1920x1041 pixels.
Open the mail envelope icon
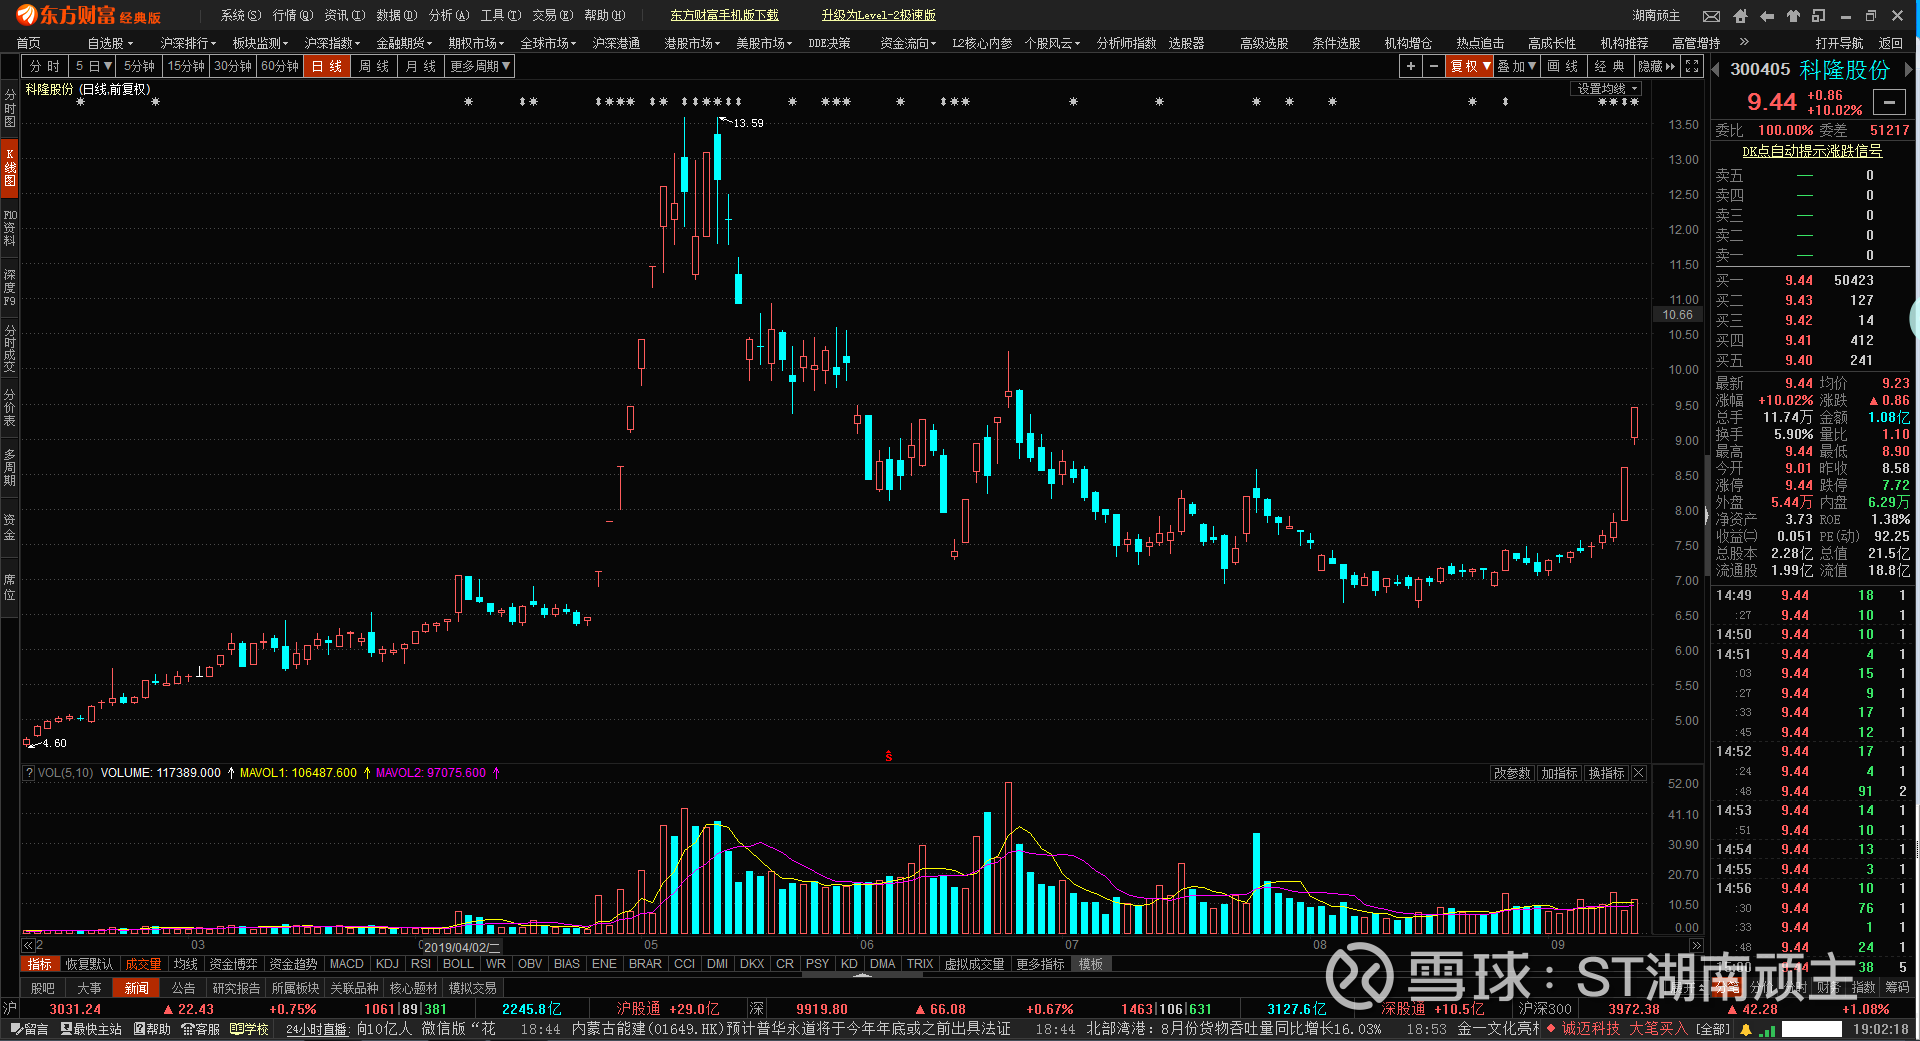tap(1712, 16)
